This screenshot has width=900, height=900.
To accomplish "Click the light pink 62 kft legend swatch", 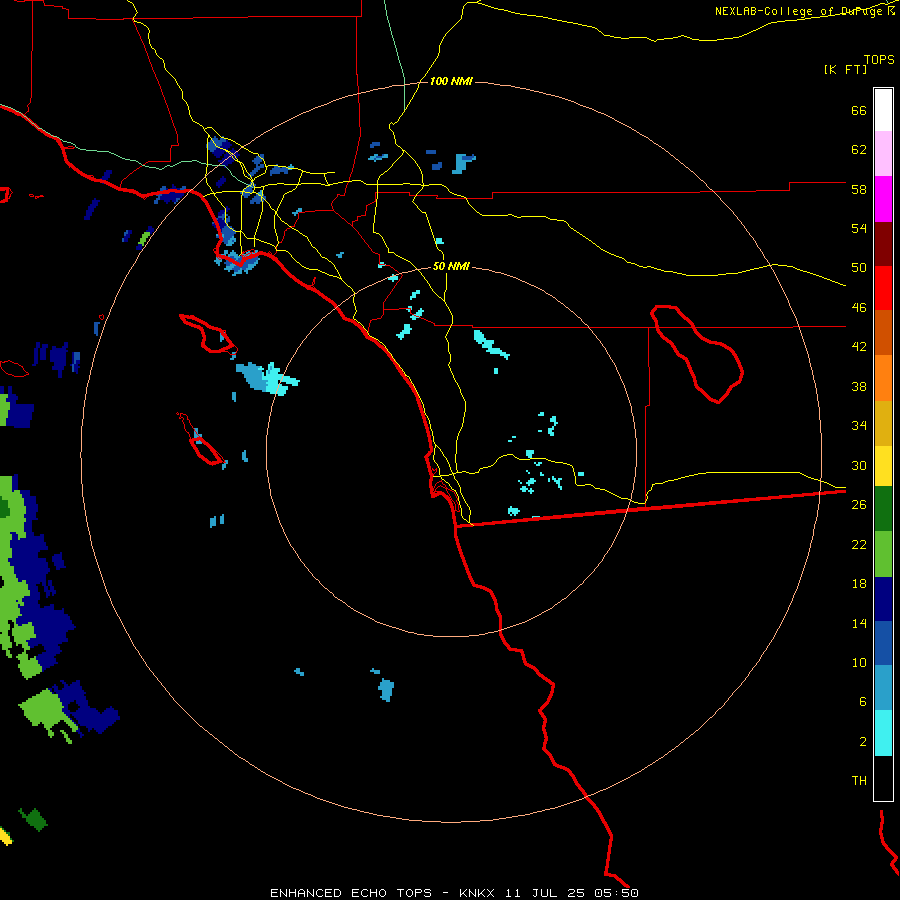I will tap(883, 153).
